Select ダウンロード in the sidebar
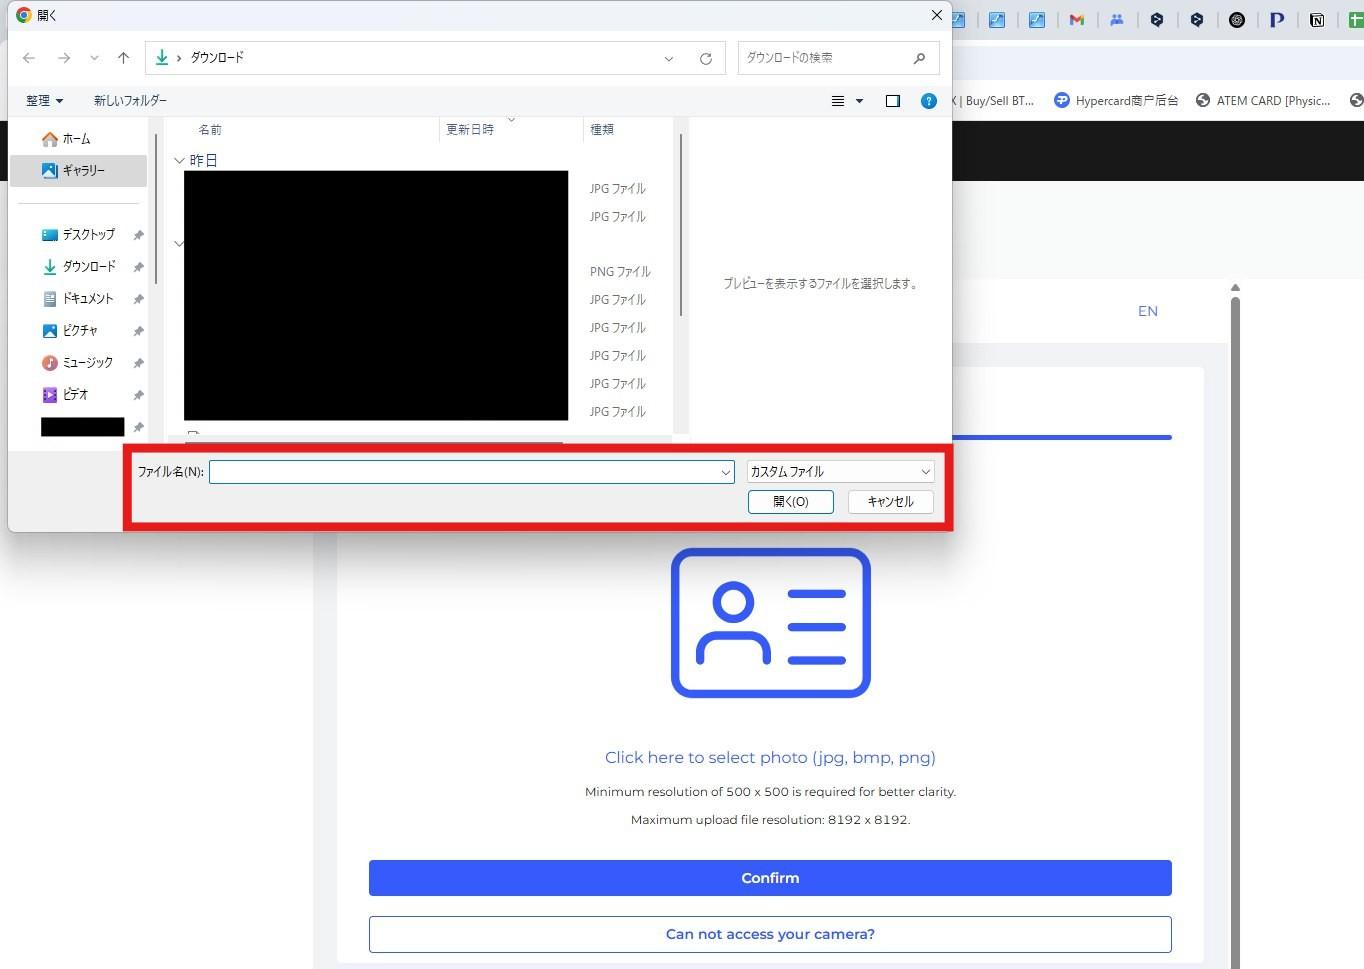Screen dimensions: 1364x969 pyautogui.click(x=89, y=267)
